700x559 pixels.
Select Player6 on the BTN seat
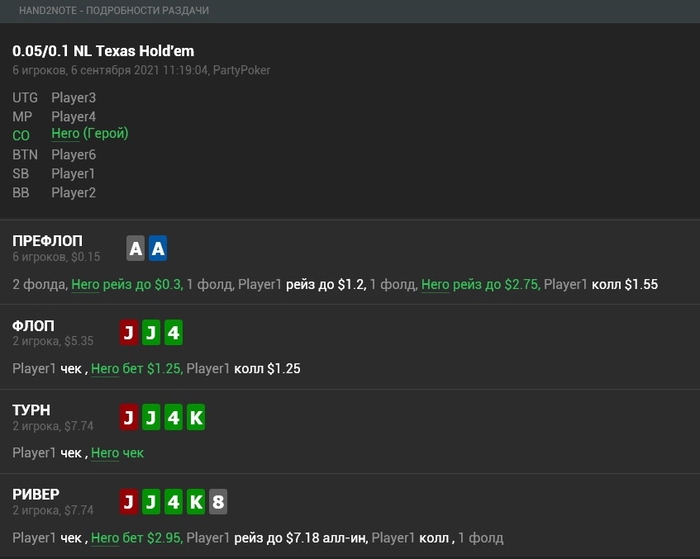[x=73, y=155]
